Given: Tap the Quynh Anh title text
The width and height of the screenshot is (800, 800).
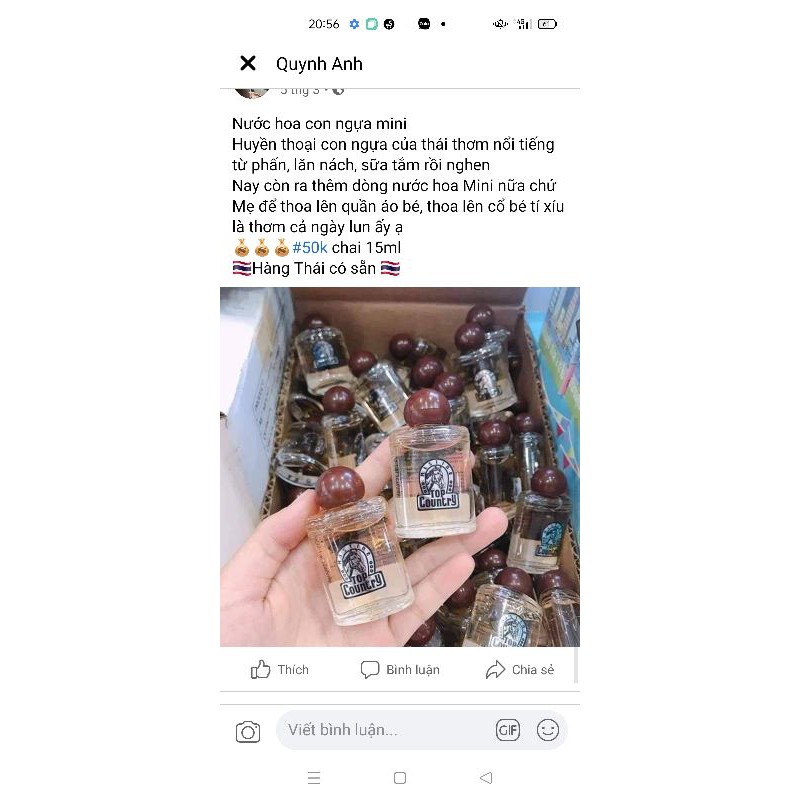Looking at the screenshot, I should coord(319,64).
